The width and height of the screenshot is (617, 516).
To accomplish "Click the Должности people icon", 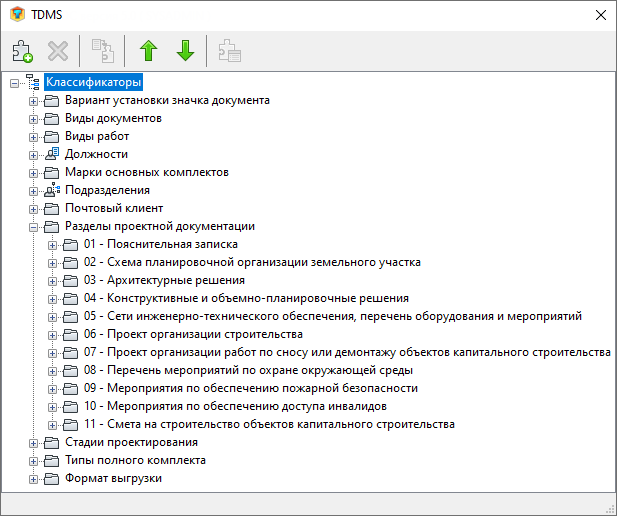I will coord(52,154).
